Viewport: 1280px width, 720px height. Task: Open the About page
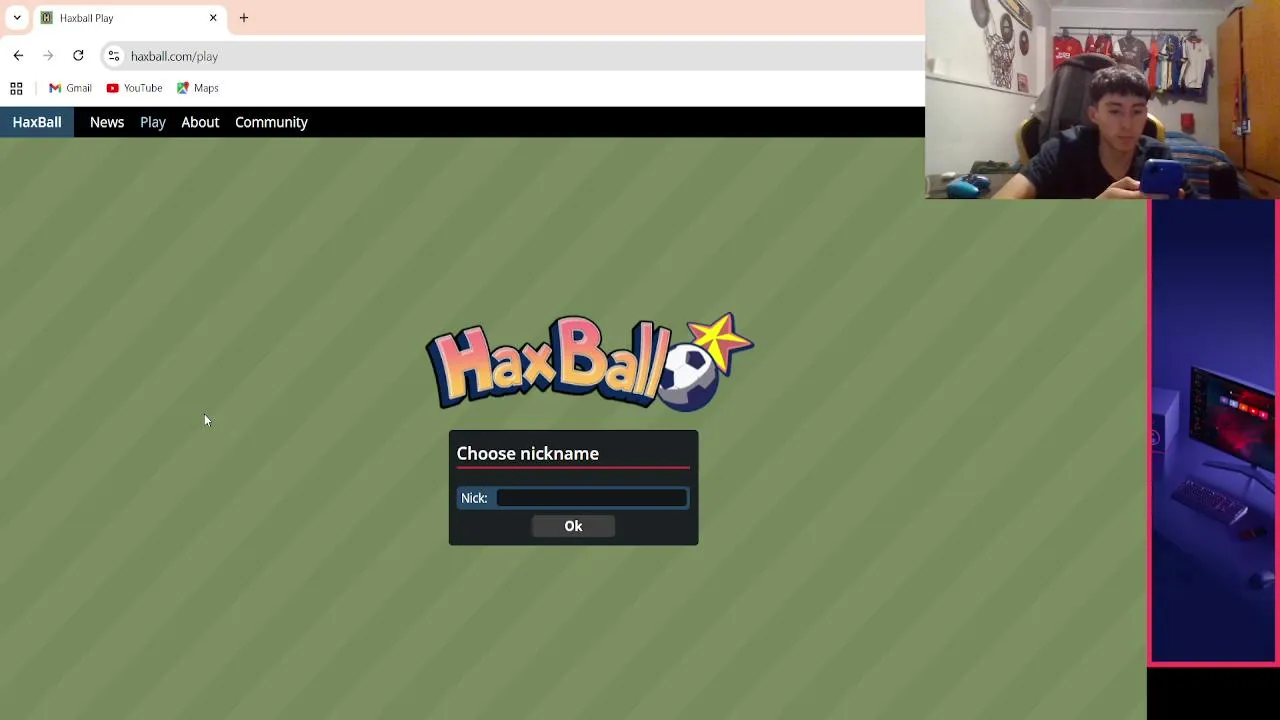click(x=200, y=122)
